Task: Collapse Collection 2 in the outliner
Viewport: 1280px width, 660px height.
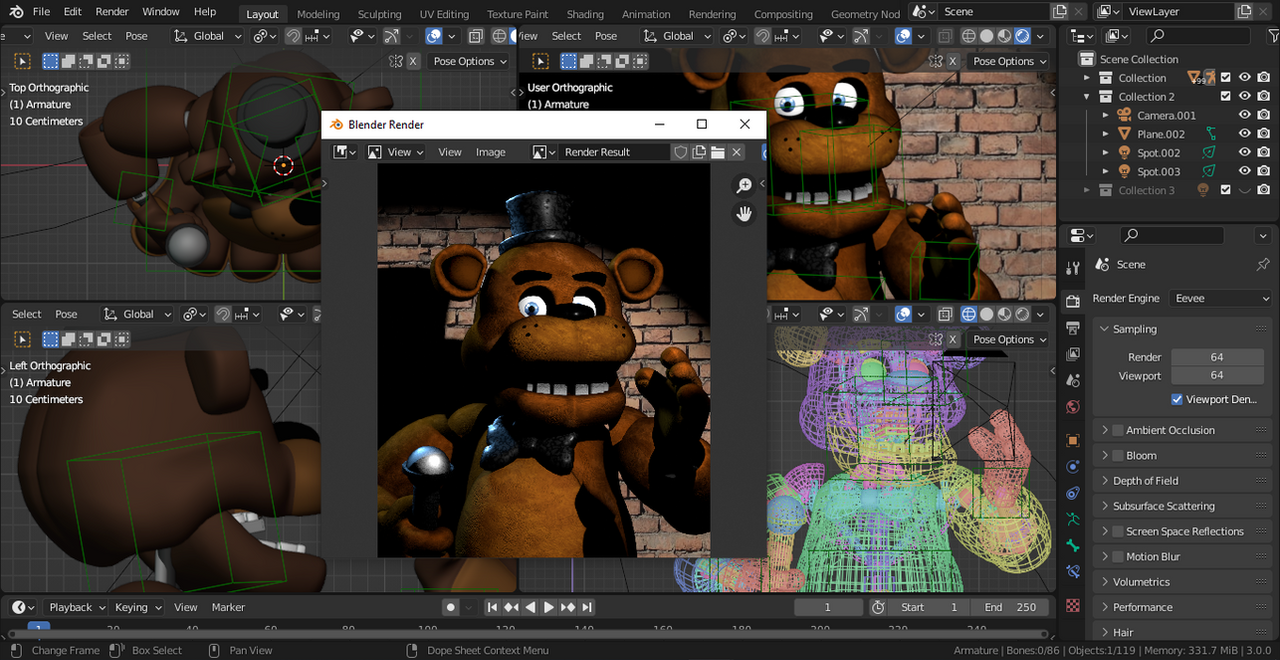Action: point(1087,97)
